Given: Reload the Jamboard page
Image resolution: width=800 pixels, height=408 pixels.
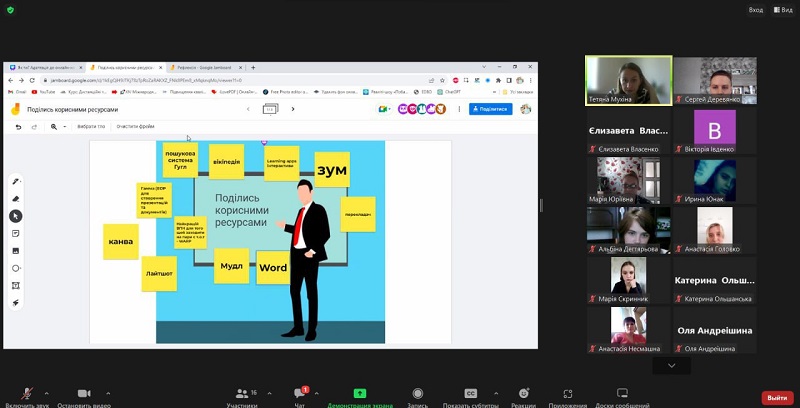Looking at the screenshot, I should click(32, 81).
